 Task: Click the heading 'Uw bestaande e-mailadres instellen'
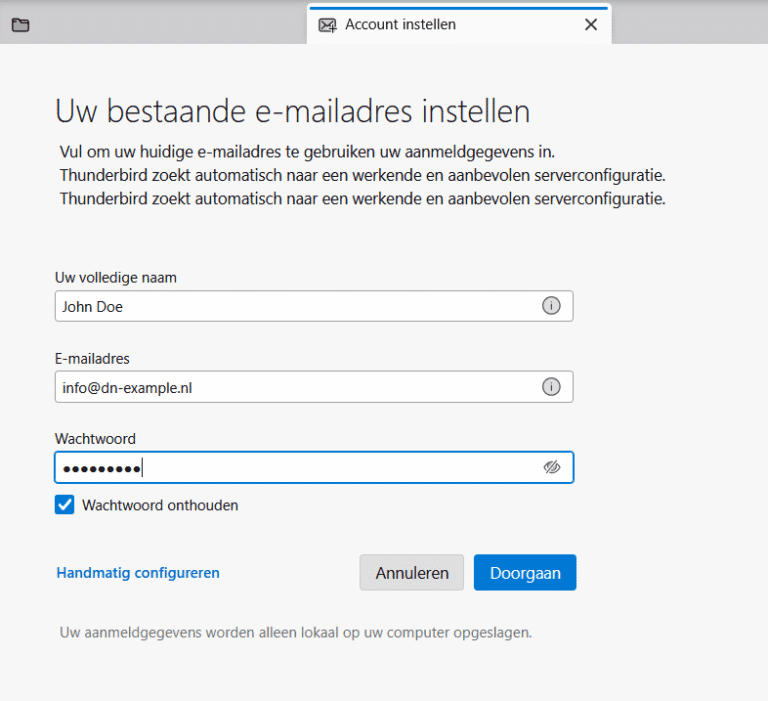point(292,110)
